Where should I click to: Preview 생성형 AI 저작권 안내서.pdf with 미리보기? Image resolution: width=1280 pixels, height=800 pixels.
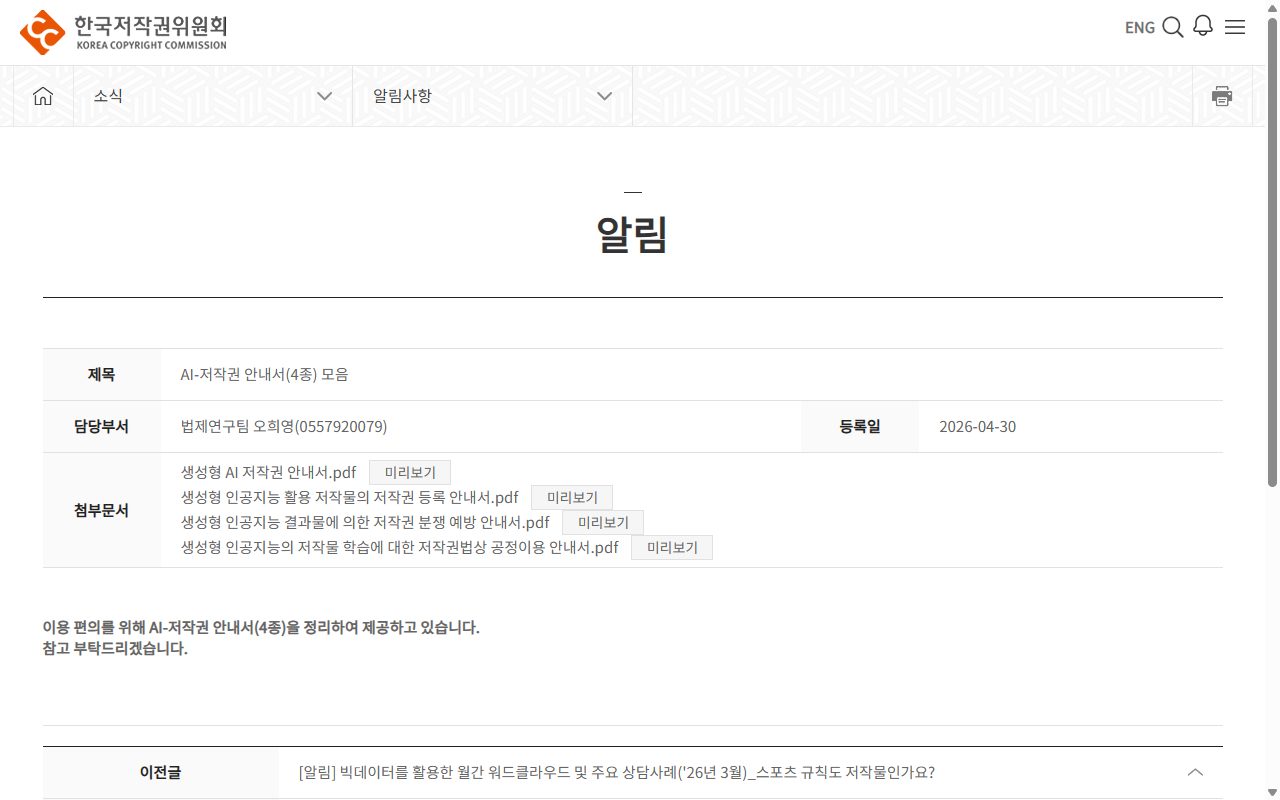pyautogui.click(x=410, y=472)
